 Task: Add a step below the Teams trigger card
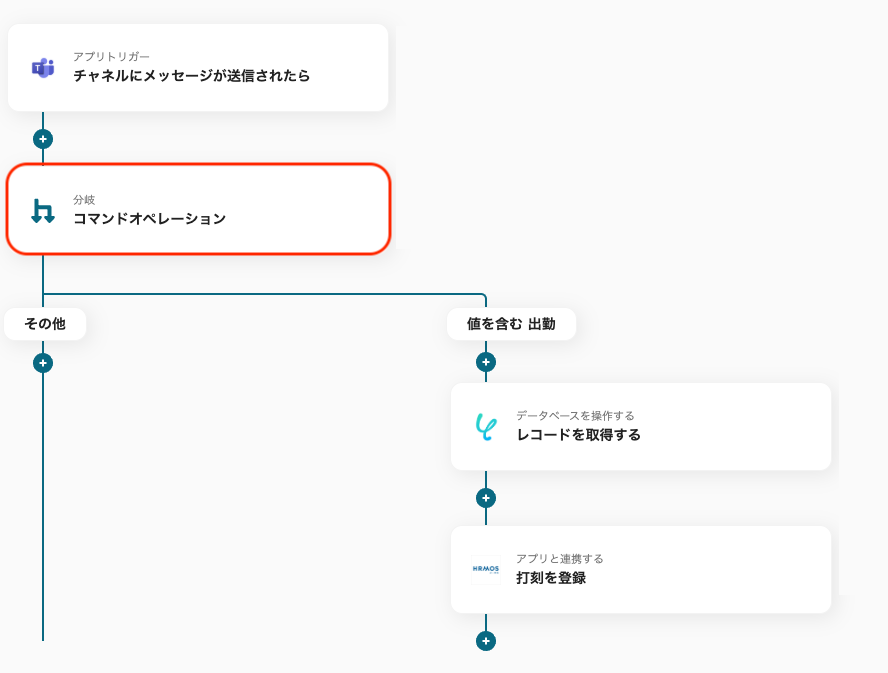pos(43,139)
